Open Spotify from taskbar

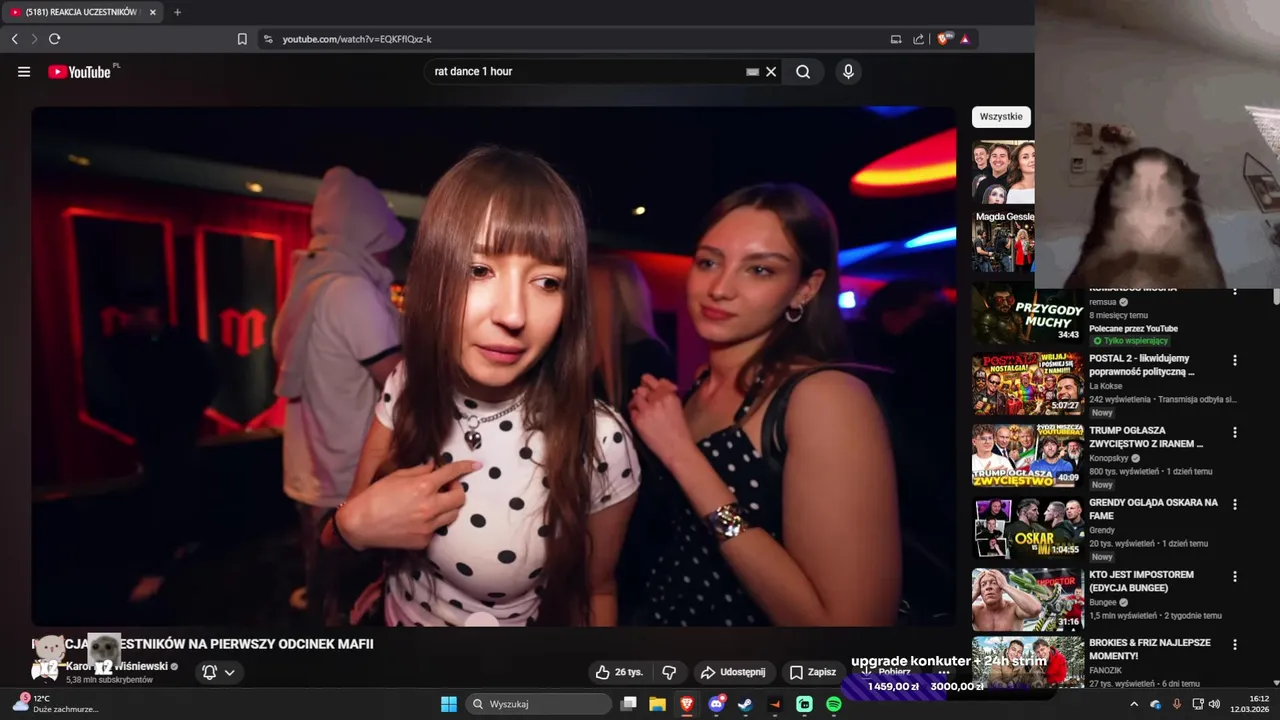click(834, 704)
